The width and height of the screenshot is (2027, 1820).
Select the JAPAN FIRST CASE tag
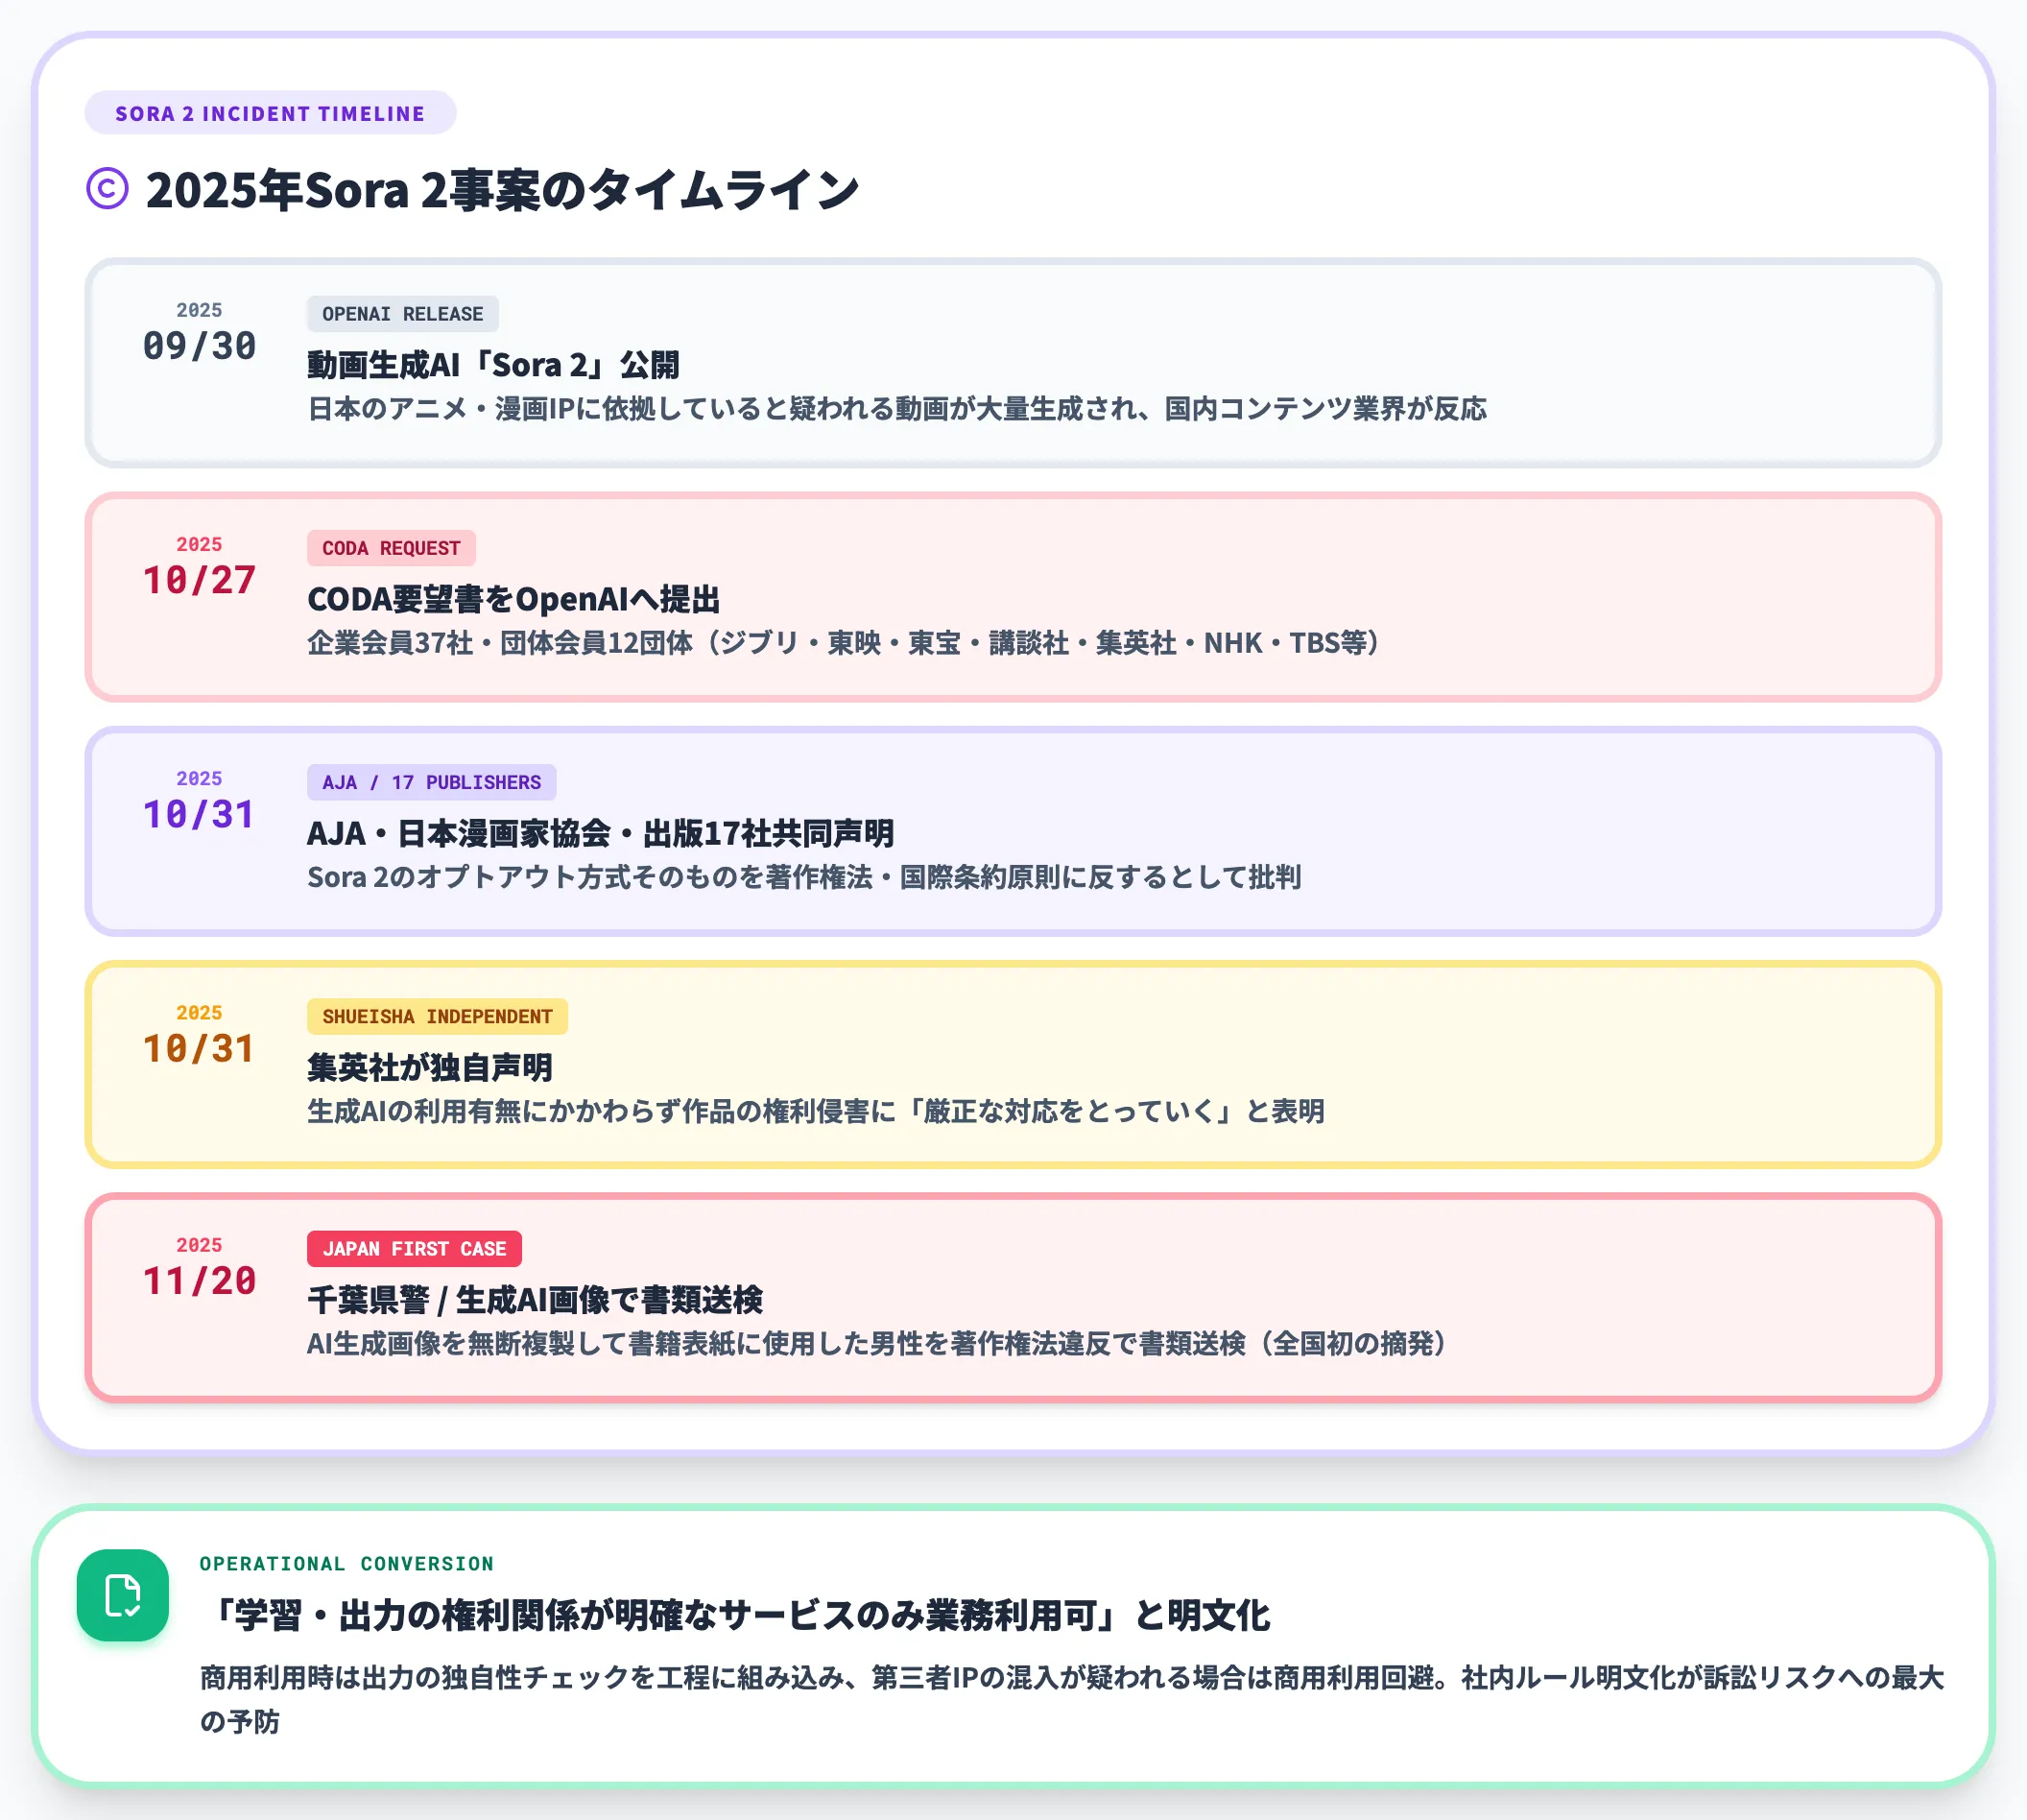point(414,1248)
